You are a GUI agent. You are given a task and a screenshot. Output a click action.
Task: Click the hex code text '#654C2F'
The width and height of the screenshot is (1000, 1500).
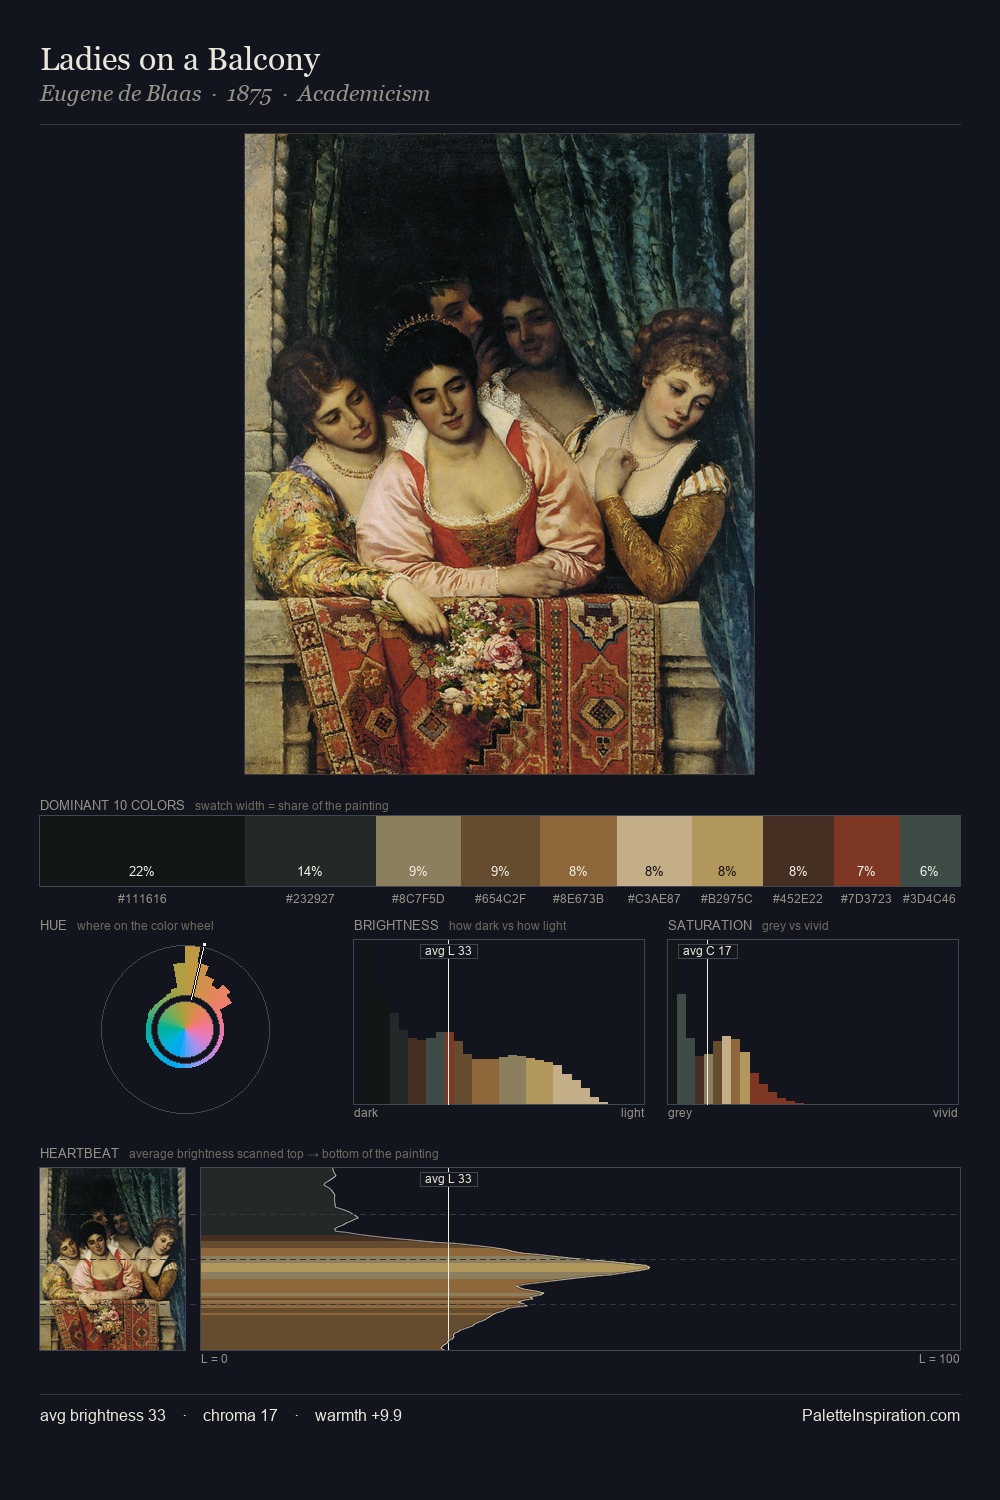tap(500, 899)
